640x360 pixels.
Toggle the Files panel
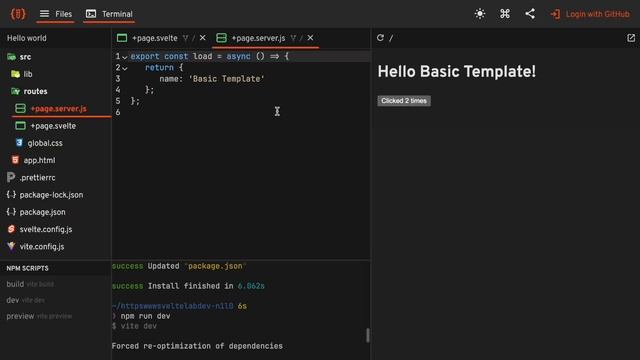pos(56,14)
